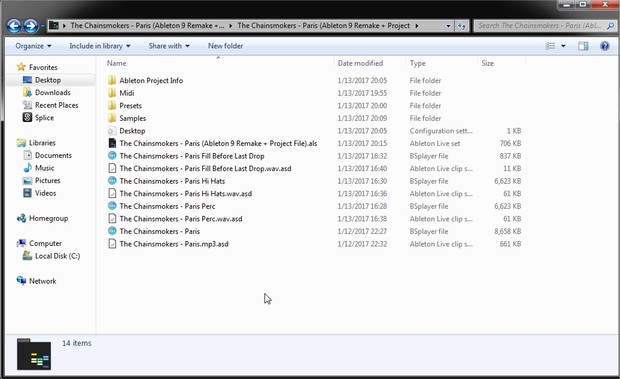
Task: Click folder icon beside Samples
Action: tap(112, 118)
